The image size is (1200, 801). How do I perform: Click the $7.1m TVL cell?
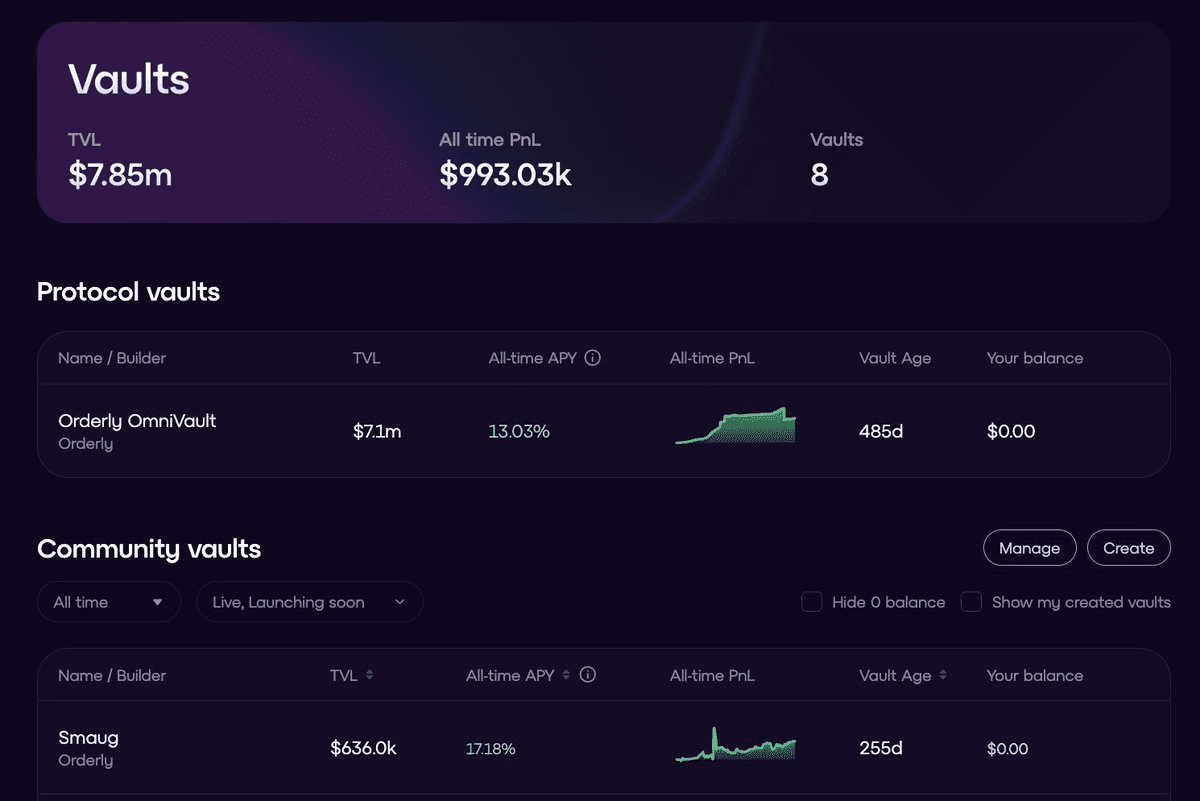[377, 432]
